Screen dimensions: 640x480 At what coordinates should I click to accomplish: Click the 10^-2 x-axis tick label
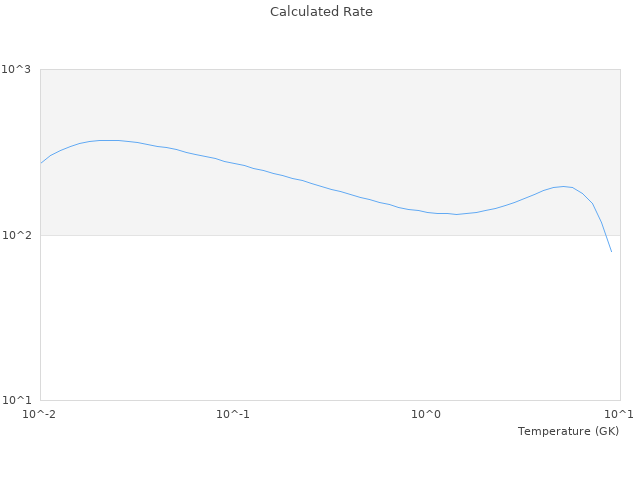[x=40, y=414]
